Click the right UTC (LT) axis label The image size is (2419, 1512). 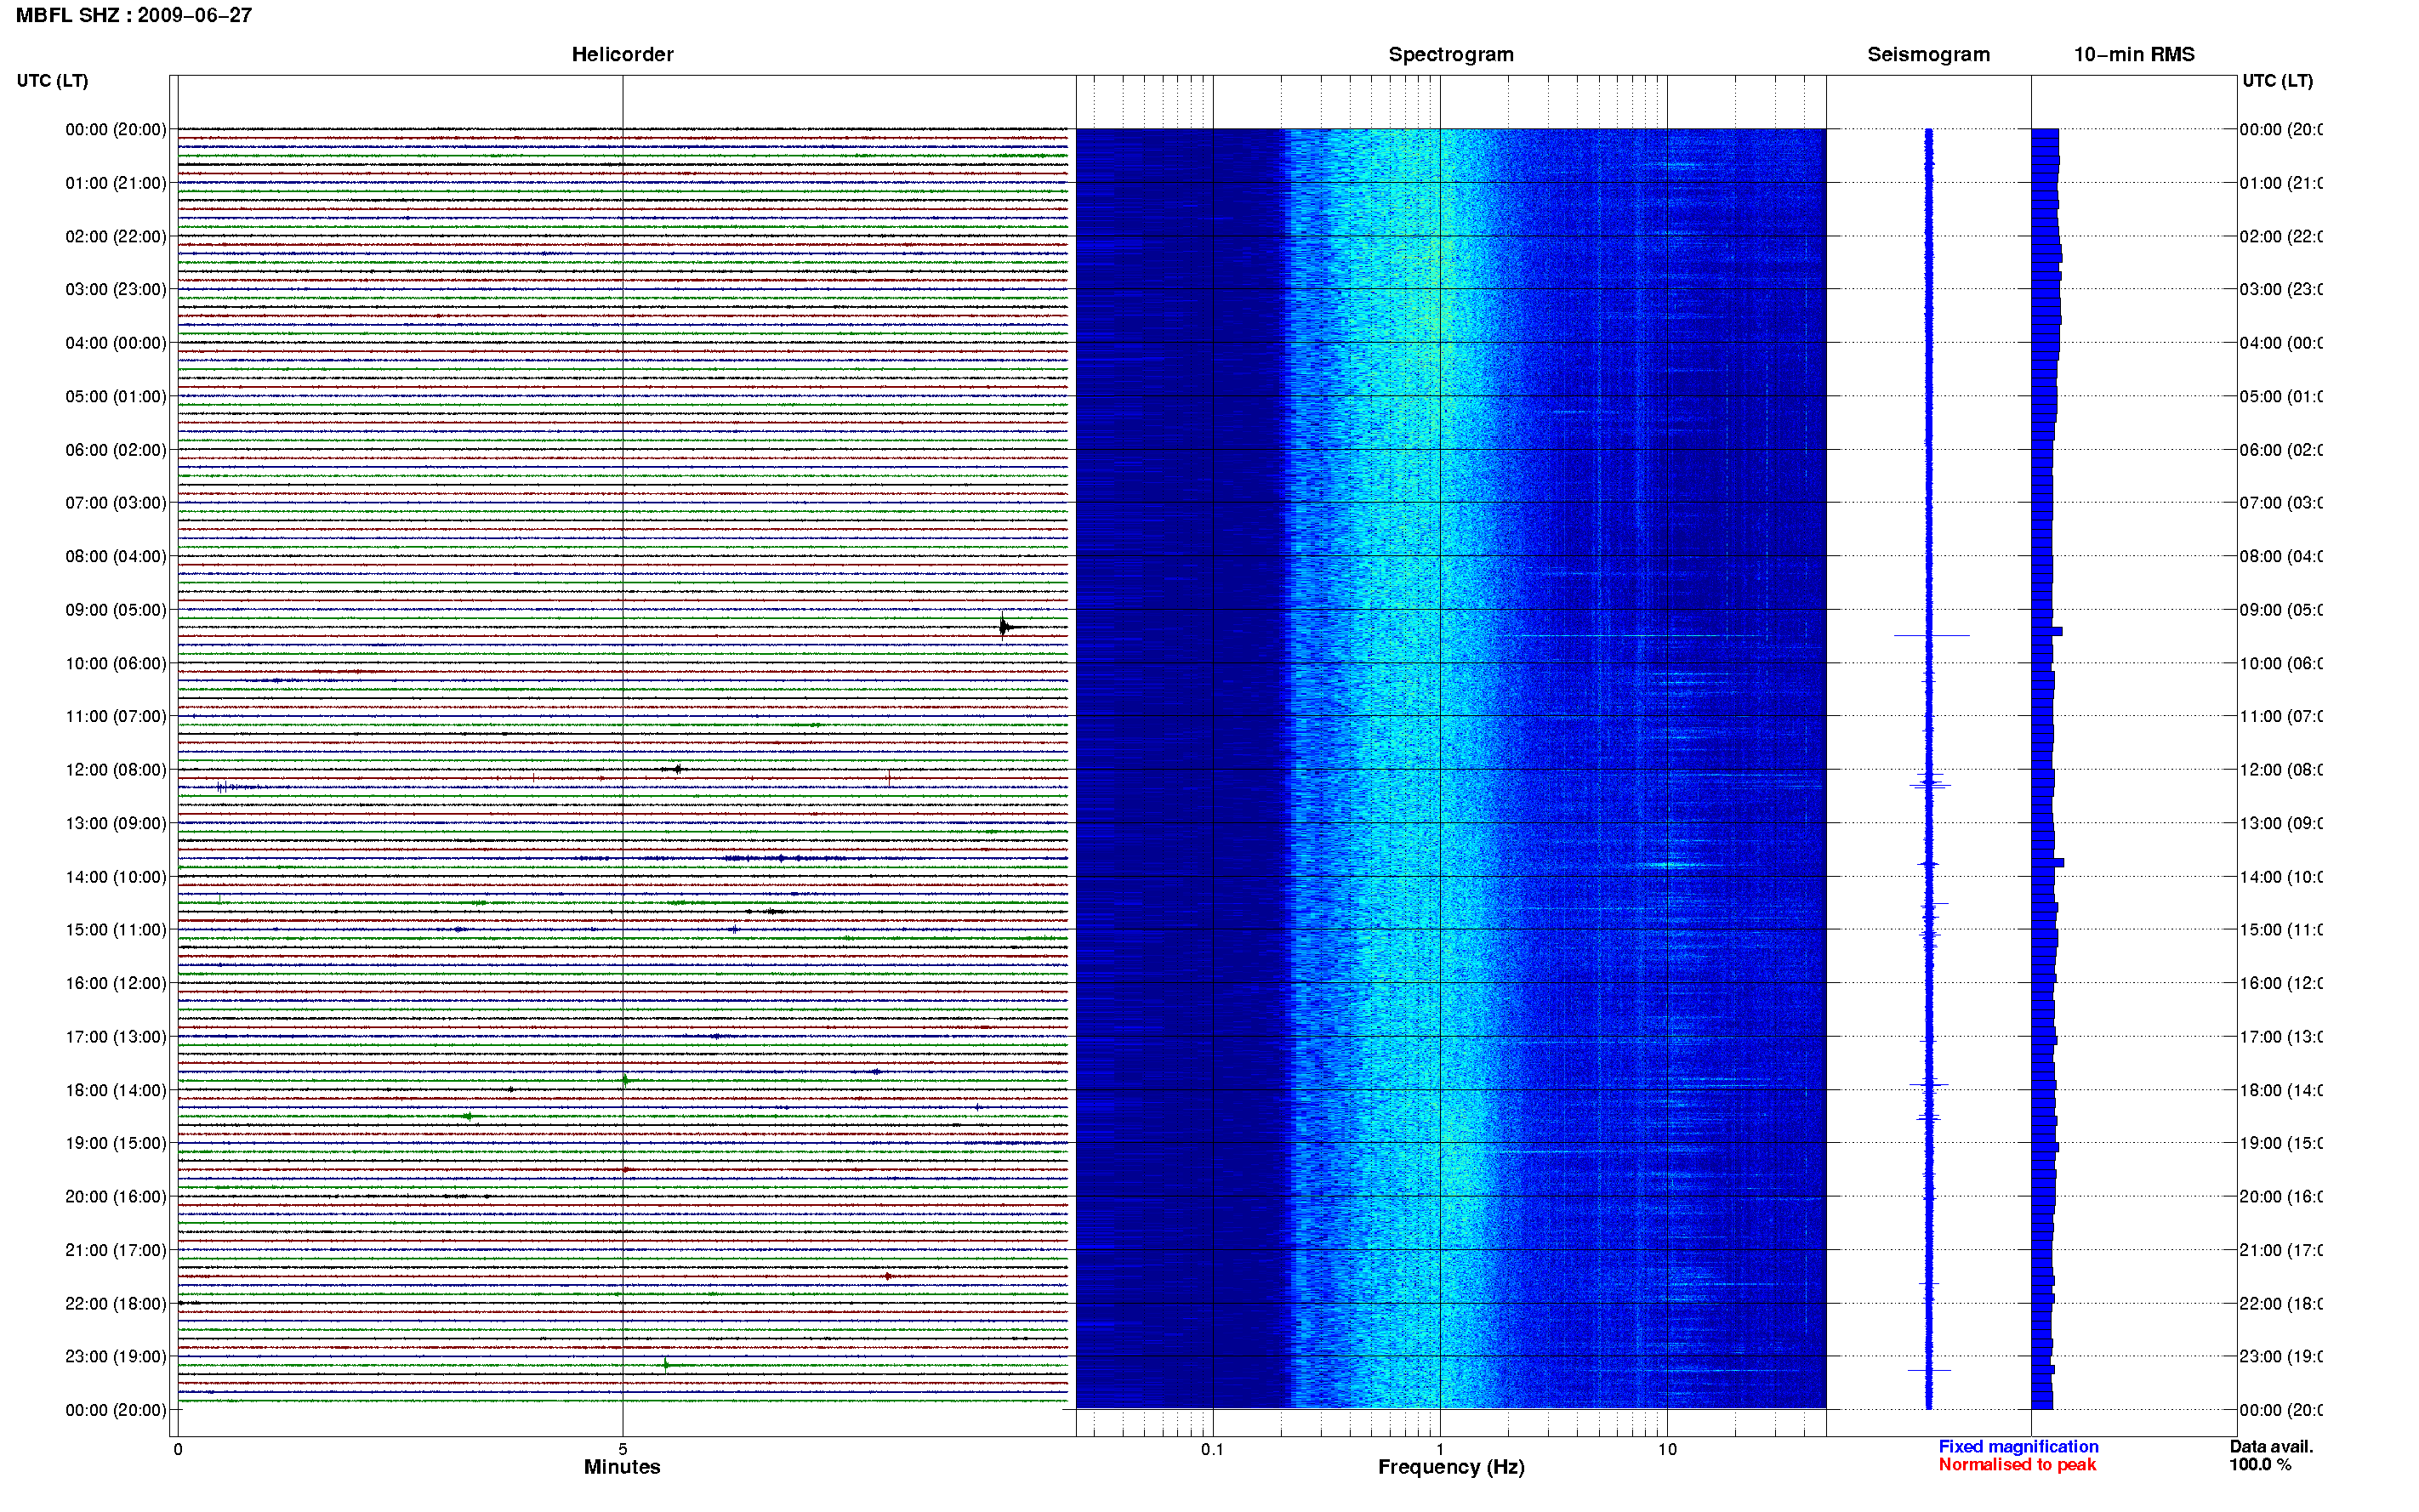coord(2277,80)
